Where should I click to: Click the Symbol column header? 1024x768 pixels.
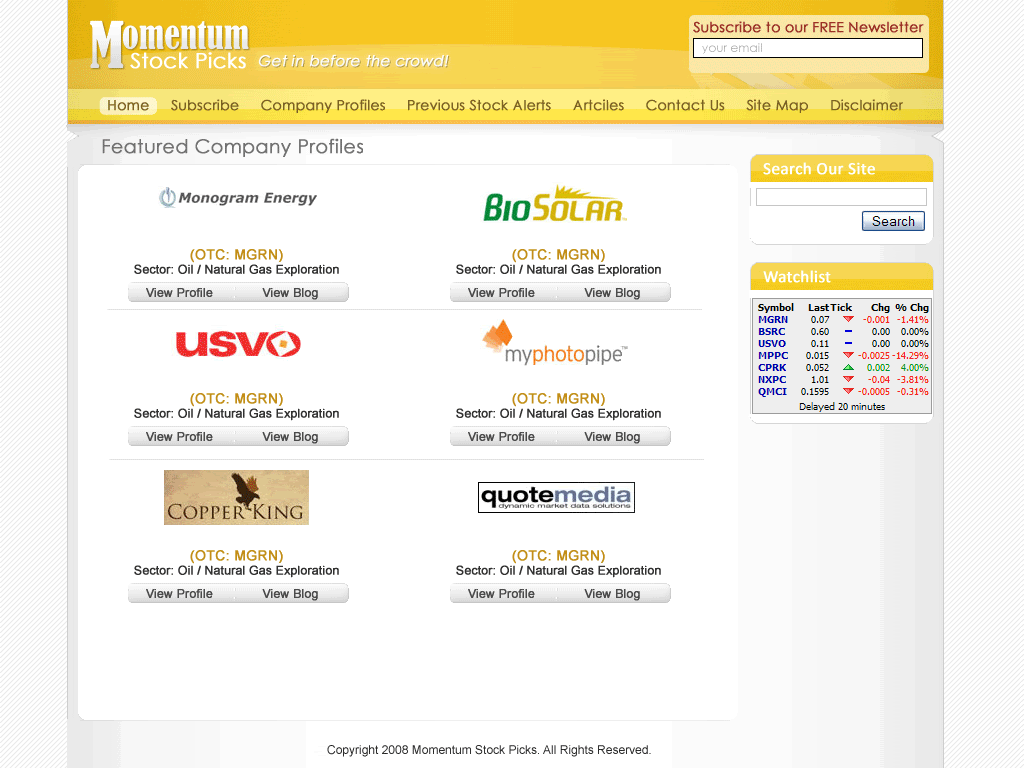click(775, 307)
